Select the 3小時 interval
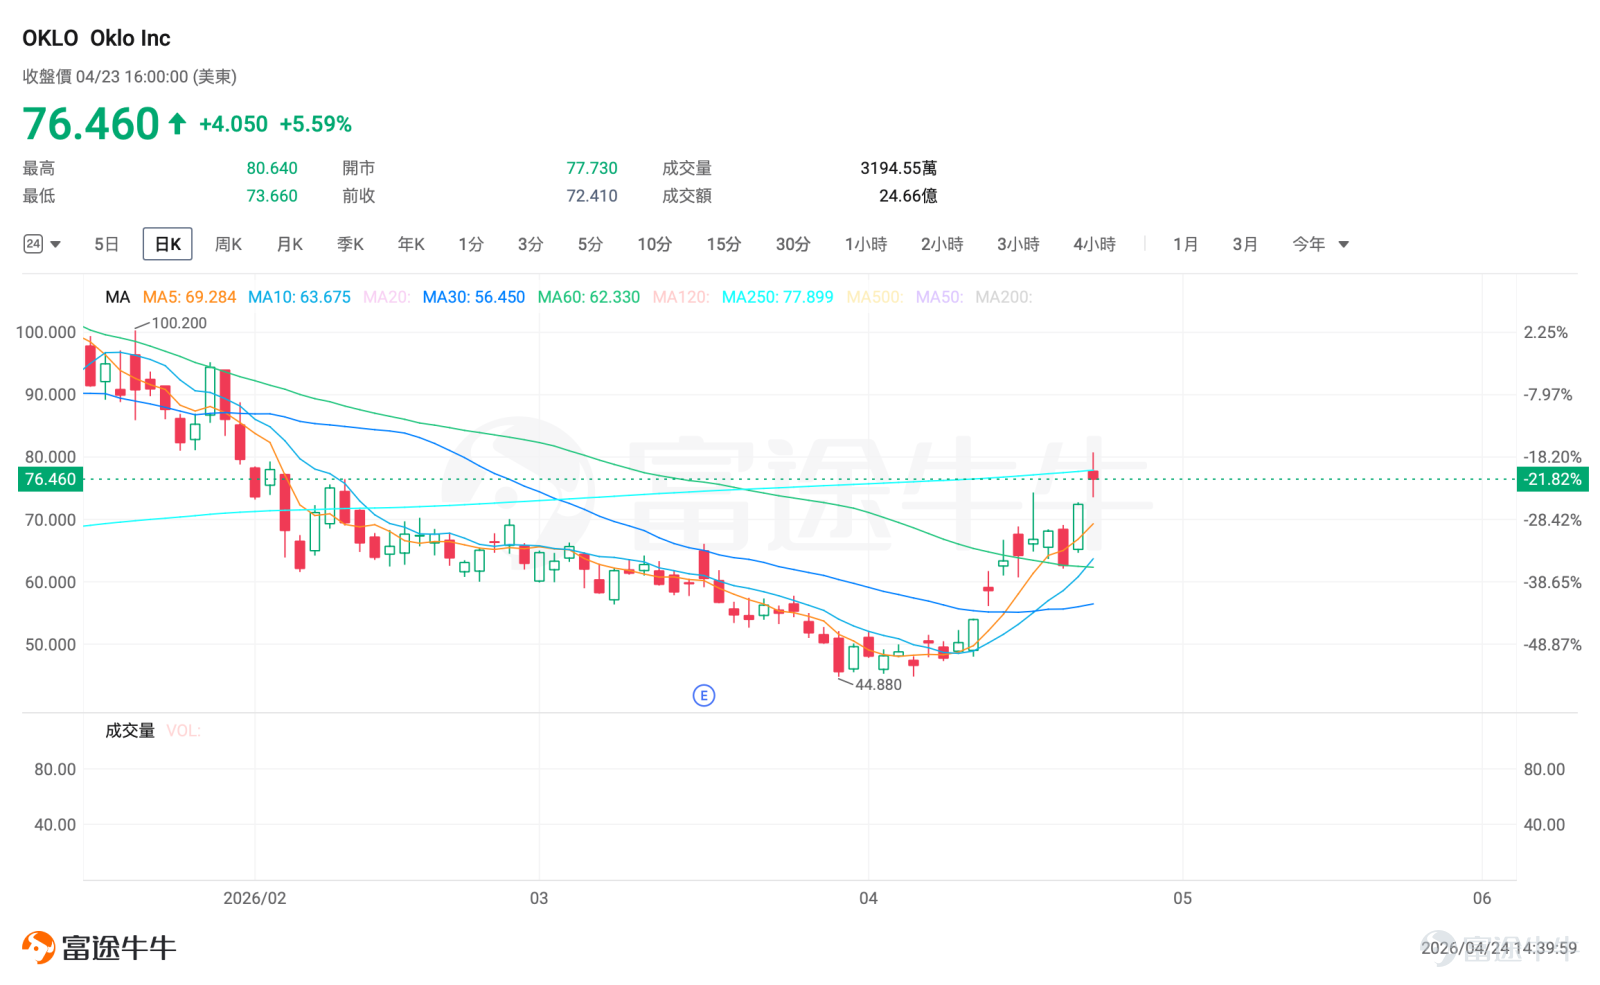Image resolution: width=1600 pixels, height=985 pixels. [1018, 244]
